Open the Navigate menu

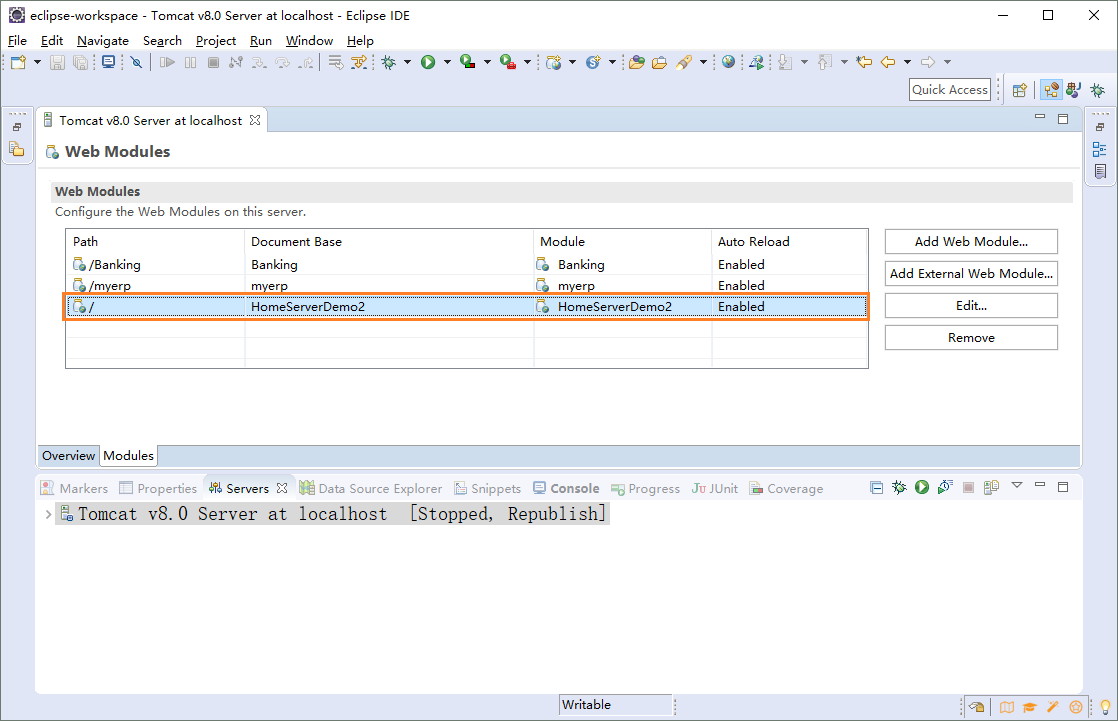pyautogui.click(x=103, y=41)
